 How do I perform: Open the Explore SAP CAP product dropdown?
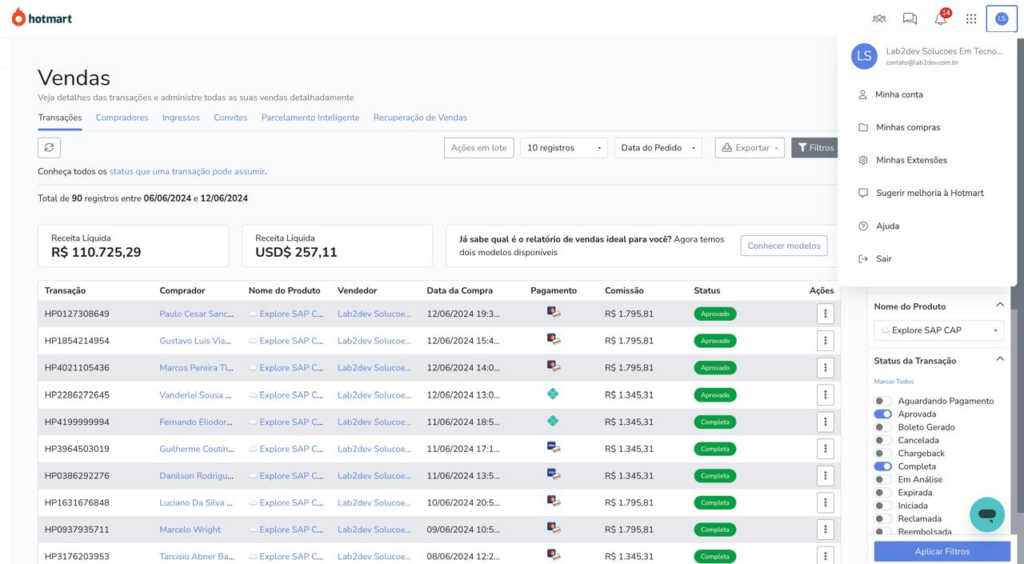pyautogui.click(x=938, y=330)
